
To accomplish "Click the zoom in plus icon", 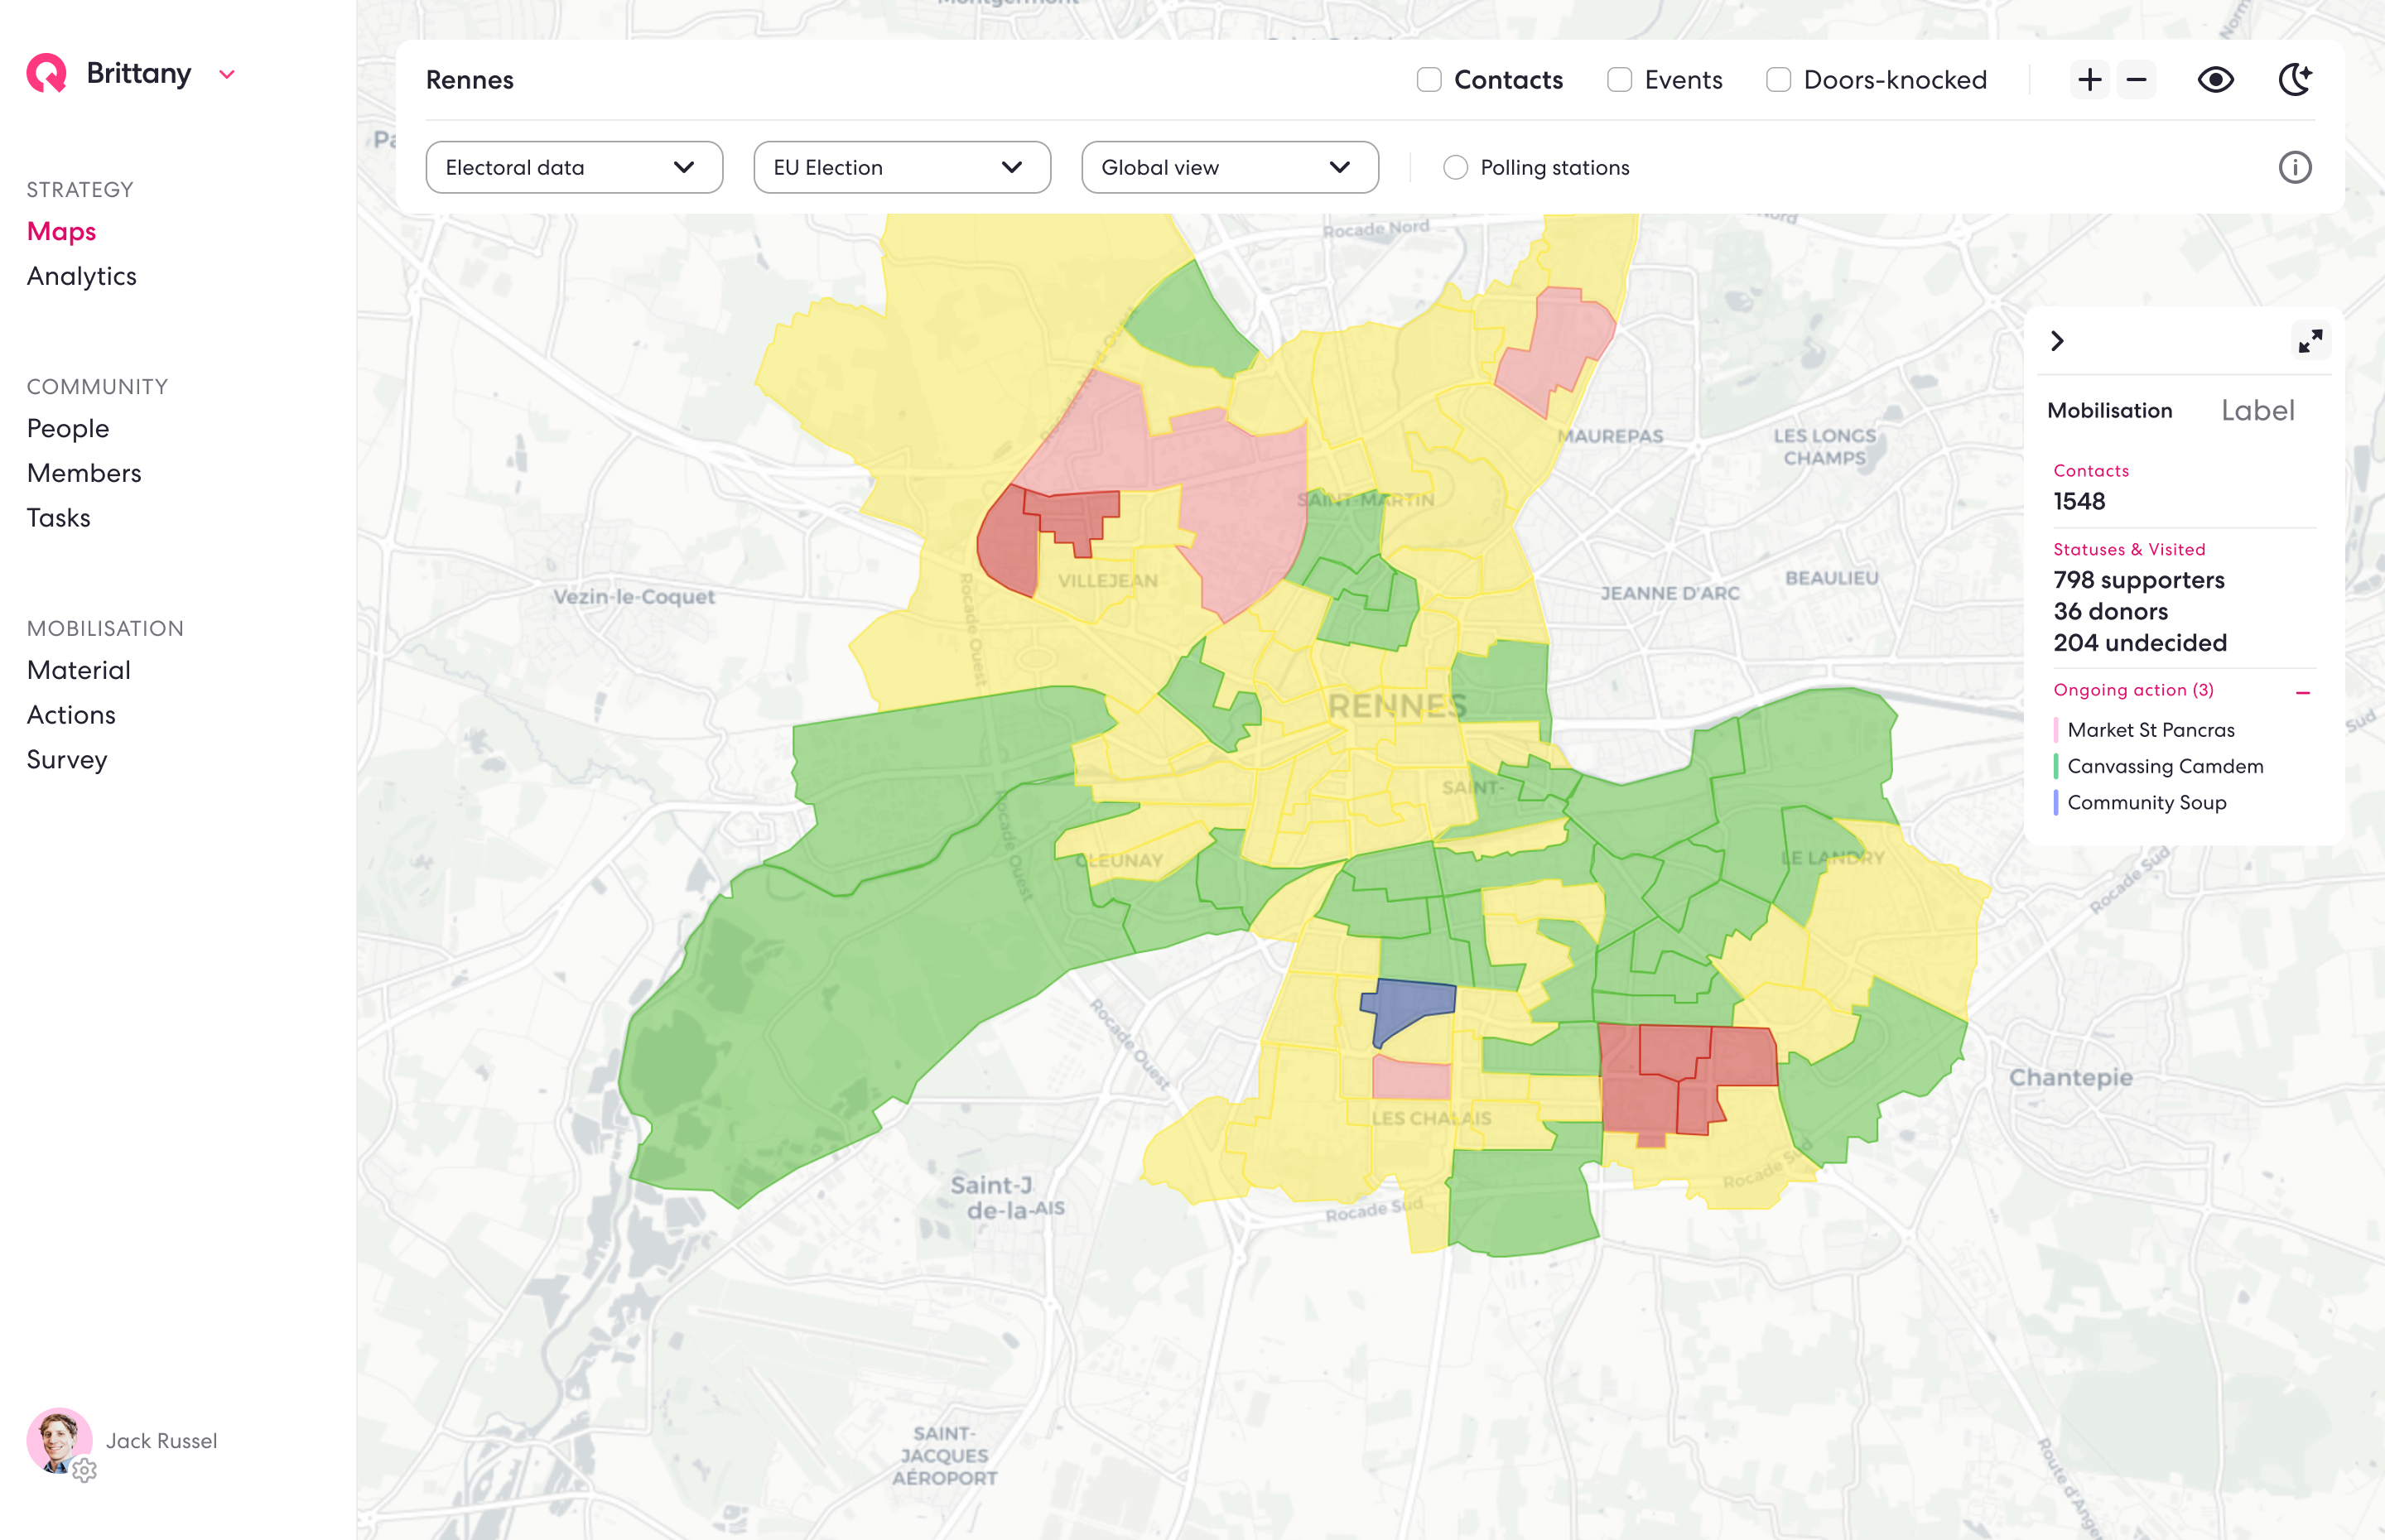I will pyautogui.click(x=2089, y=80).
